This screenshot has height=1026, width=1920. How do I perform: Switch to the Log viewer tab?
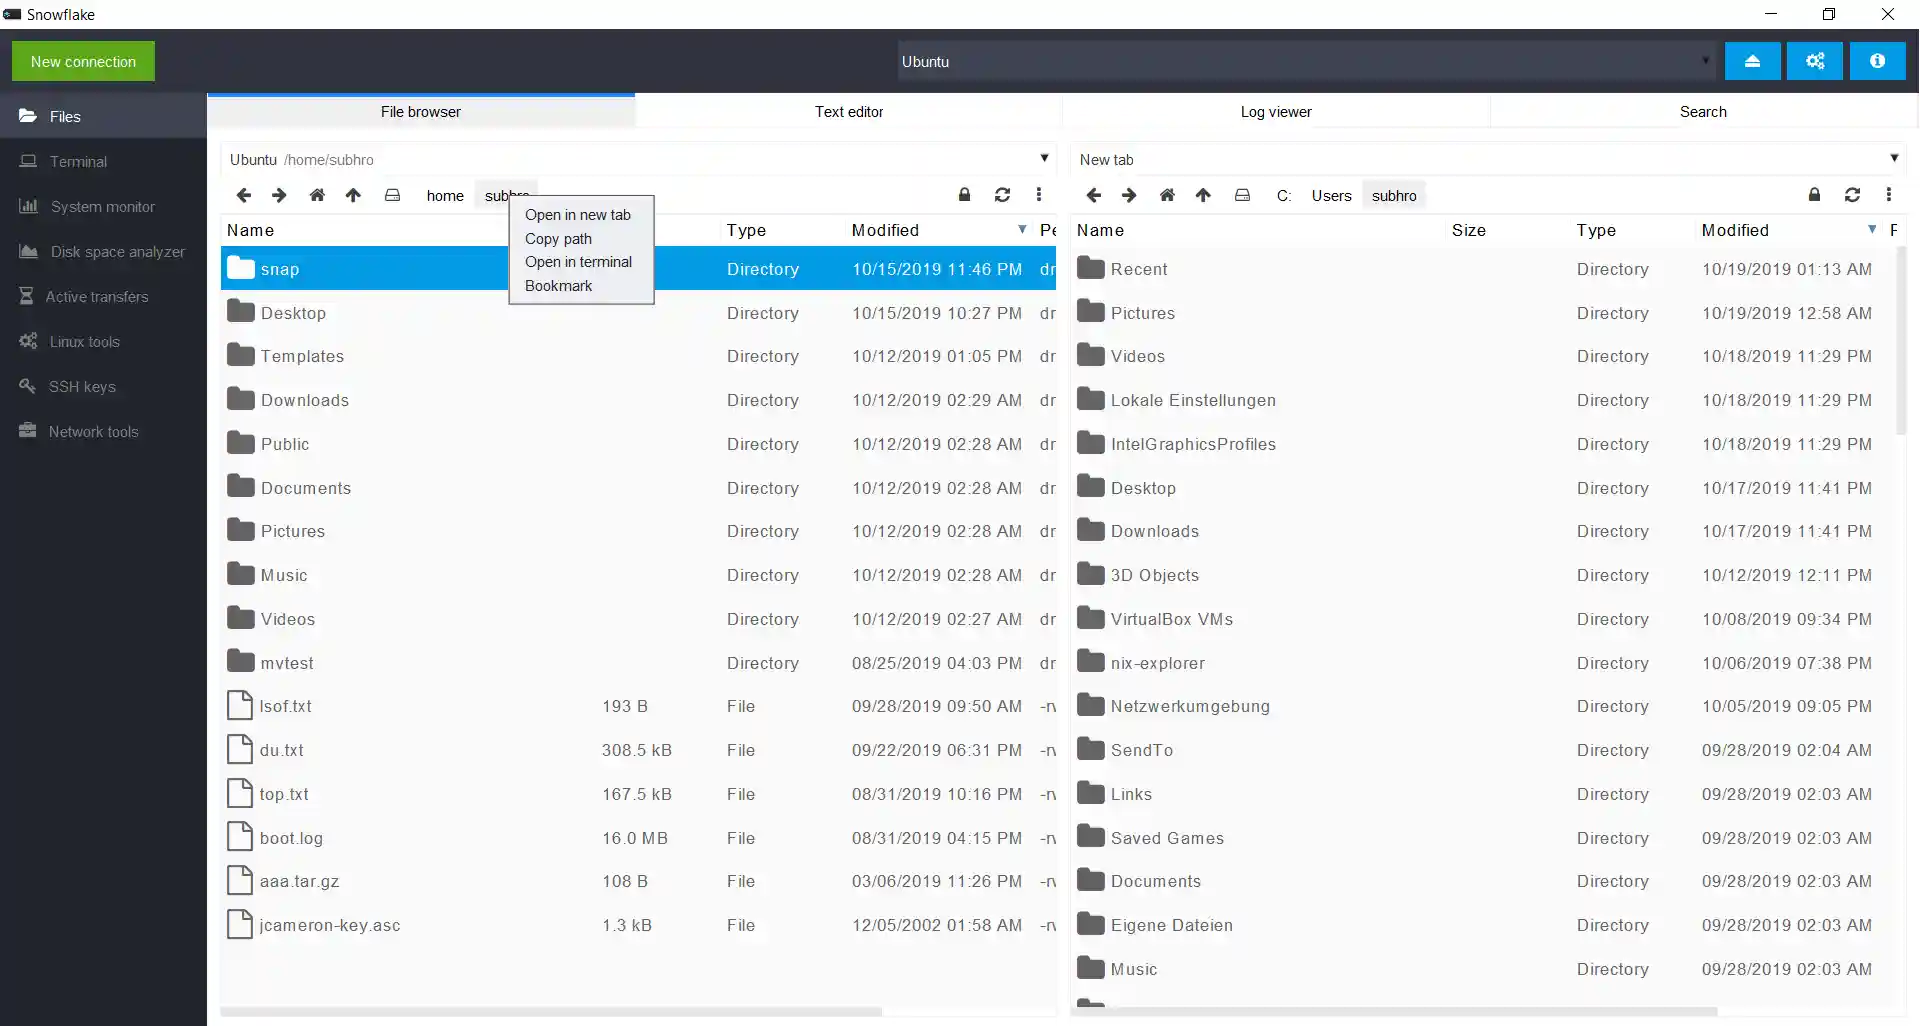point(1275,112)
